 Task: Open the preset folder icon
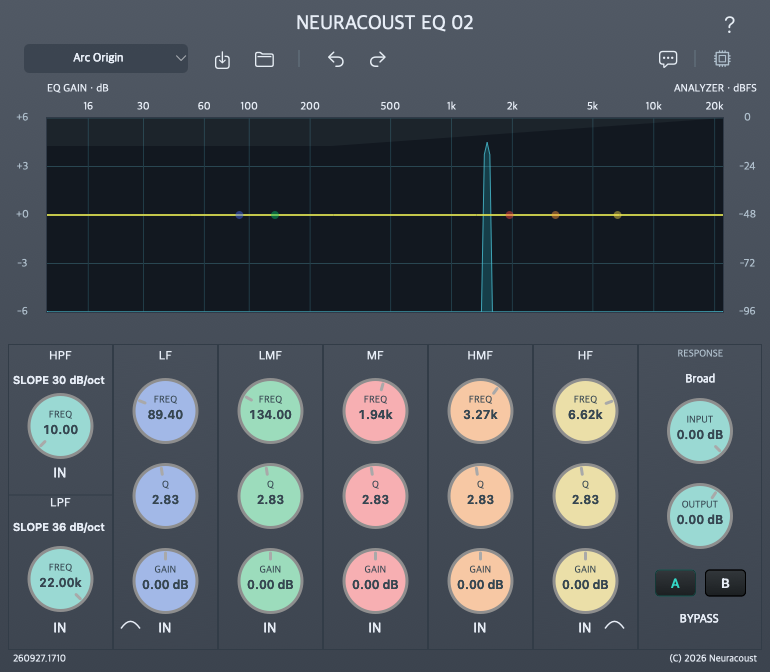[x=264, y=59]
